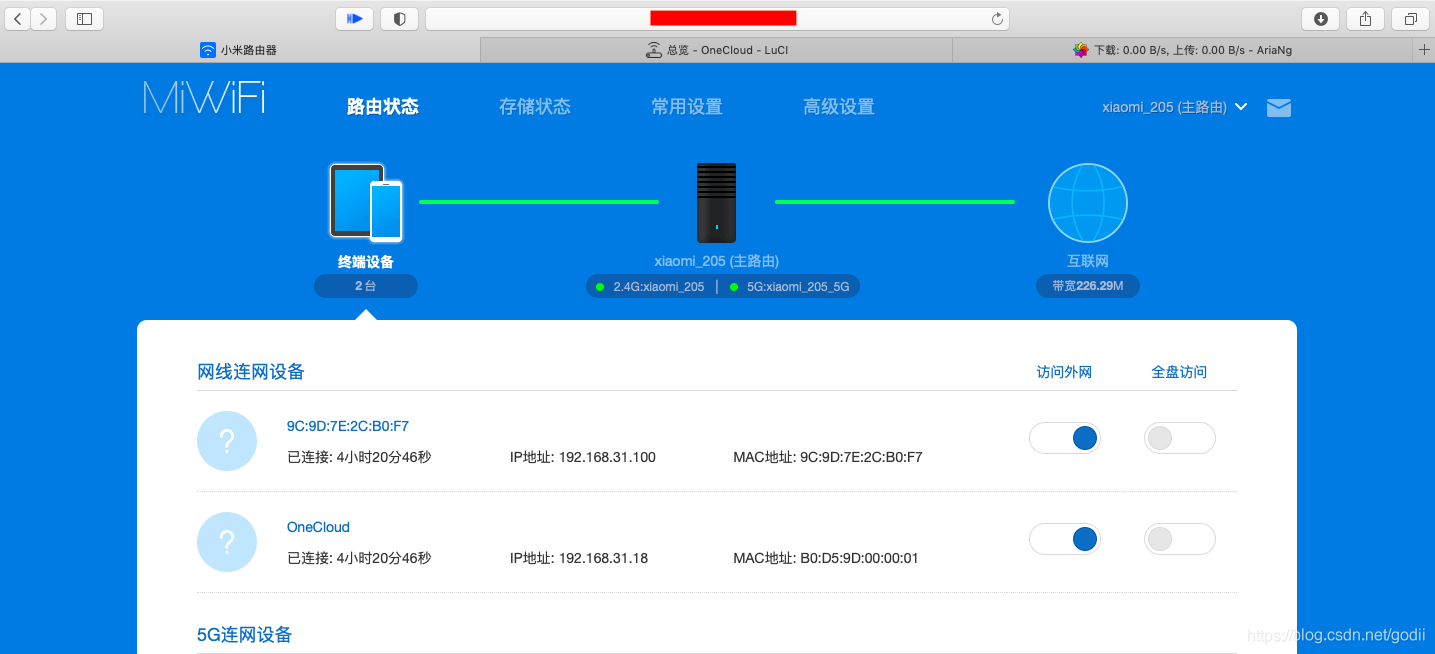The image size is (1435, 654).
Task: Switch to the AriaNg downloads tab
Action: 1183,49
